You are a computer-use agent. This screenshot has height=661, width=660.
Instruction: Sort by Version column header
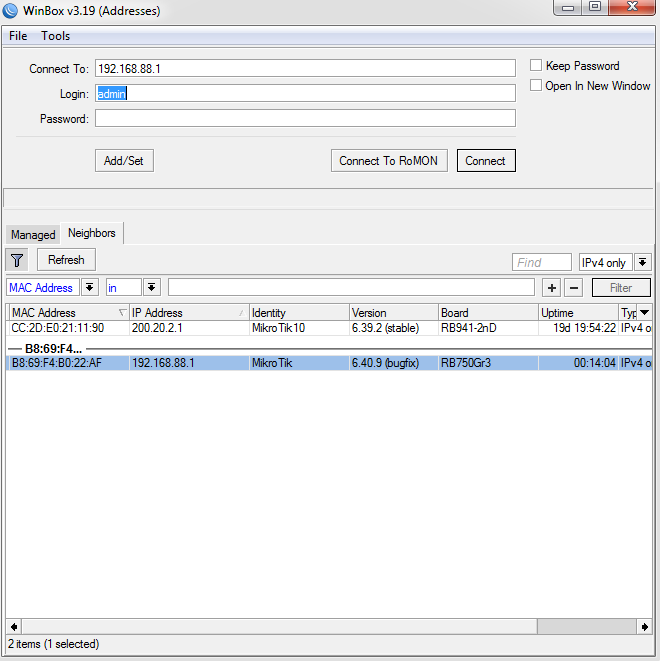(394, 313)
